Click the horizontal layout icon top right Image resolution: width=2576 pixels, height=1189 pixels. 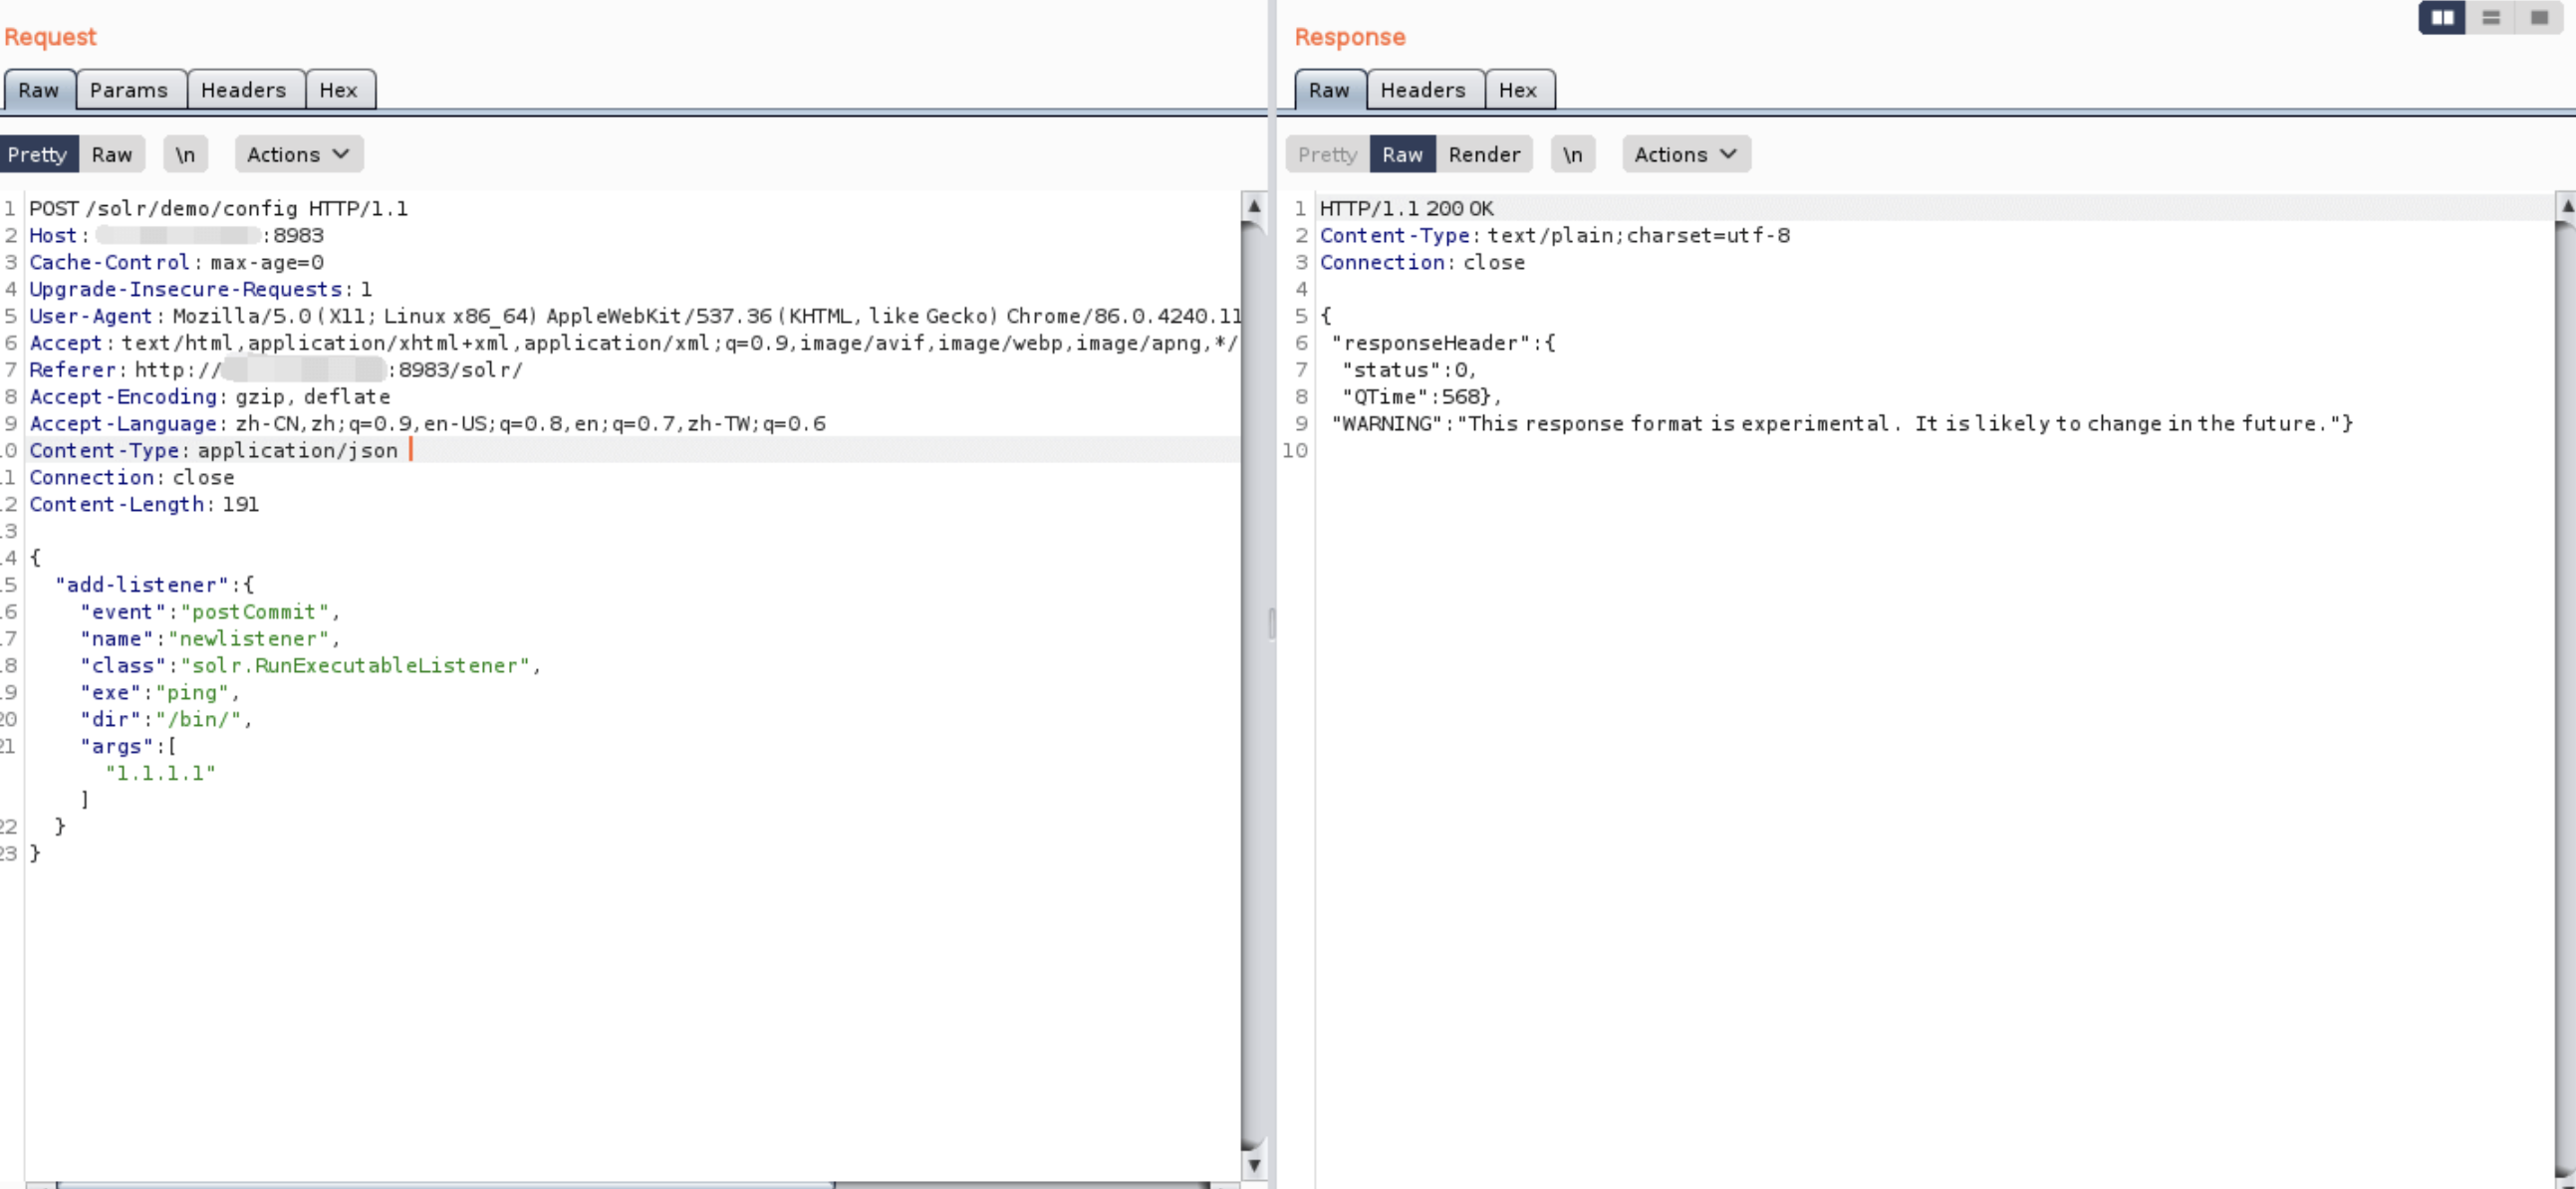point(2490,18)
